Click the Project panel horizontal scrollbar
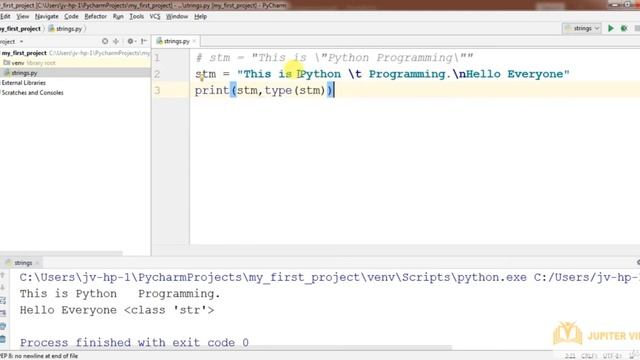This screenshot has width=640, height=360. [61, 253]
